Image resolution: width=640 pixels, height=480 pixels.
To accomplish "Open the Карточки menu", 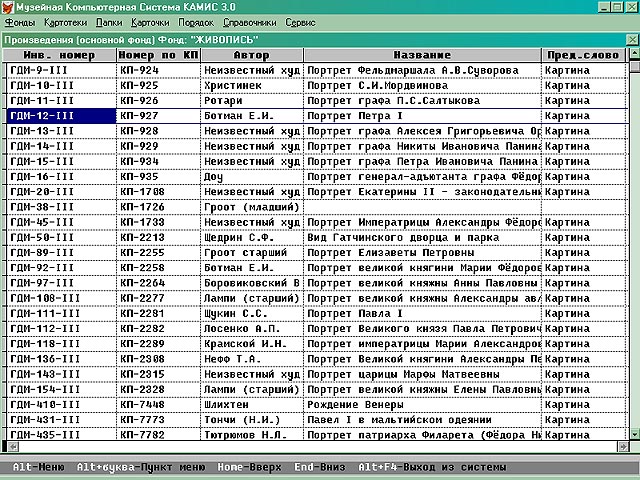I will click(150, 23).
